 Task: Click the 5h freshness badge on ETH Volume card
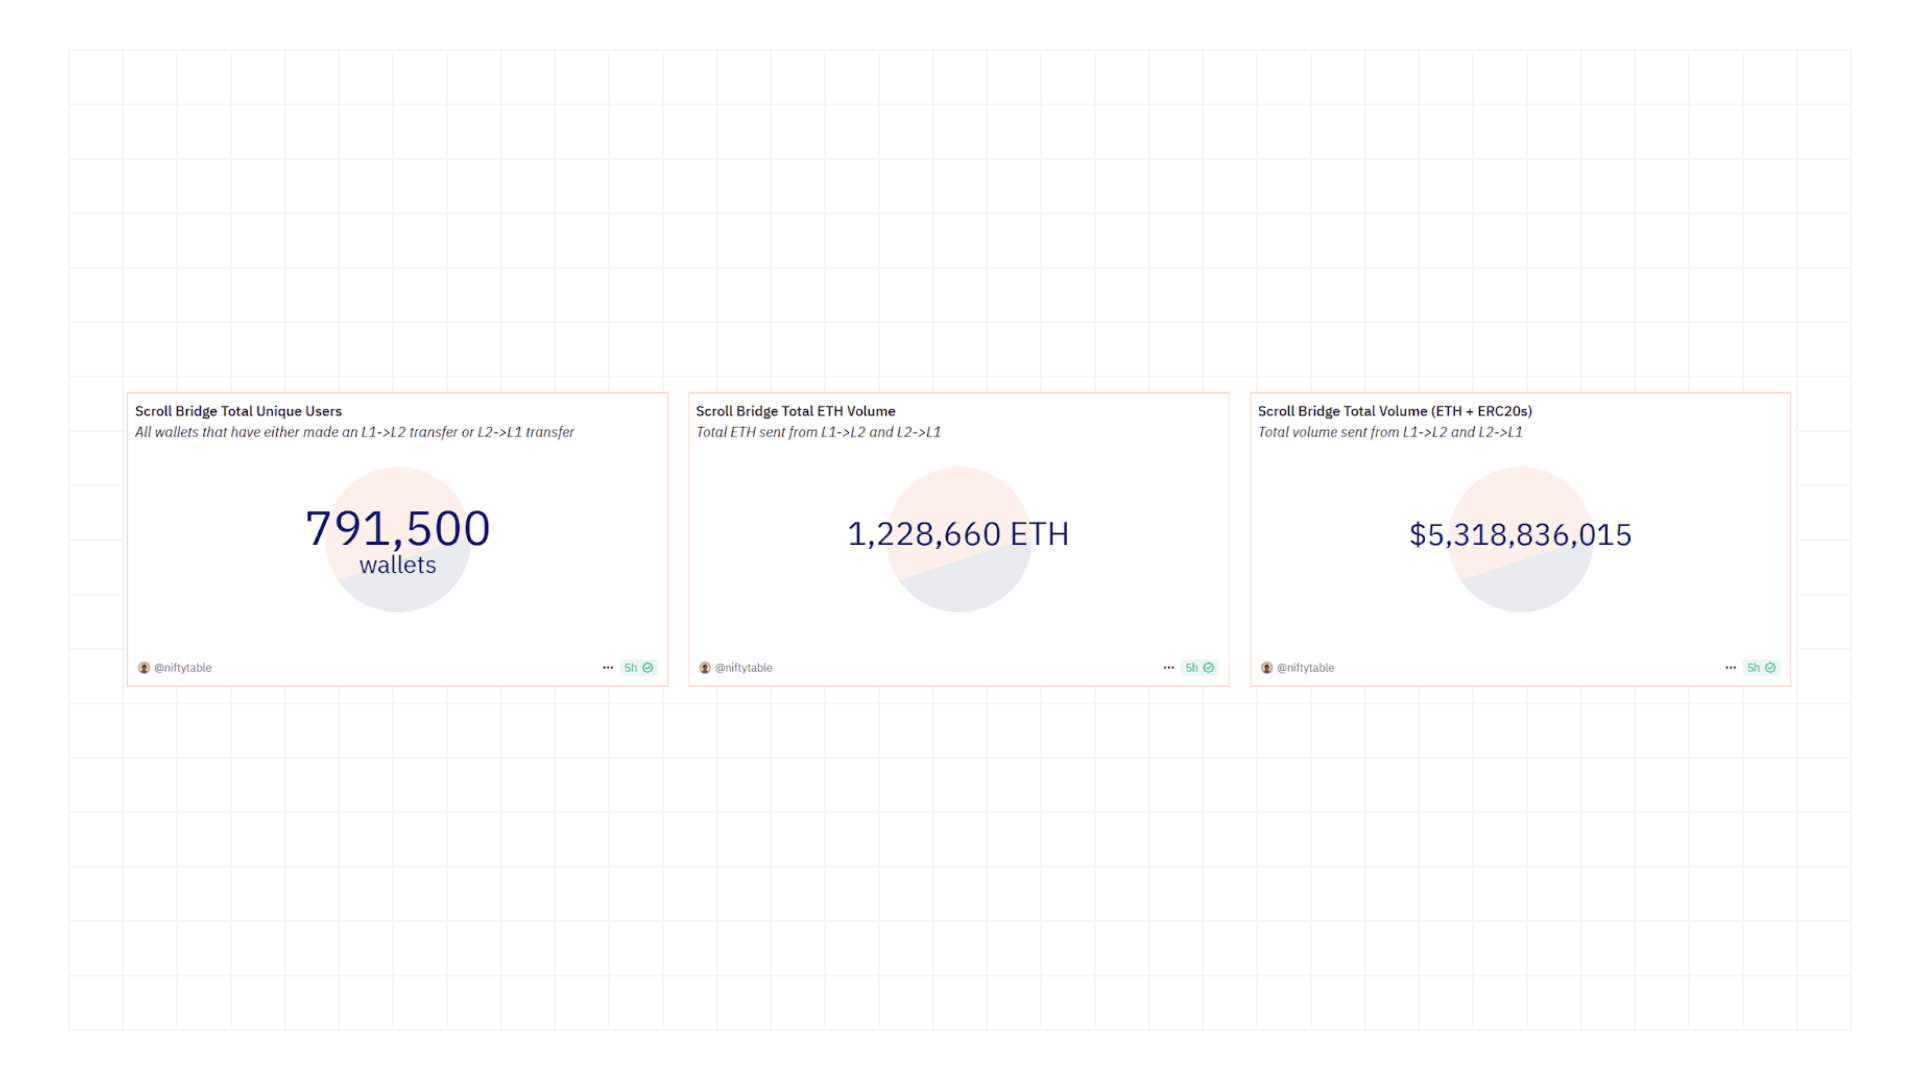[1192, 667]
